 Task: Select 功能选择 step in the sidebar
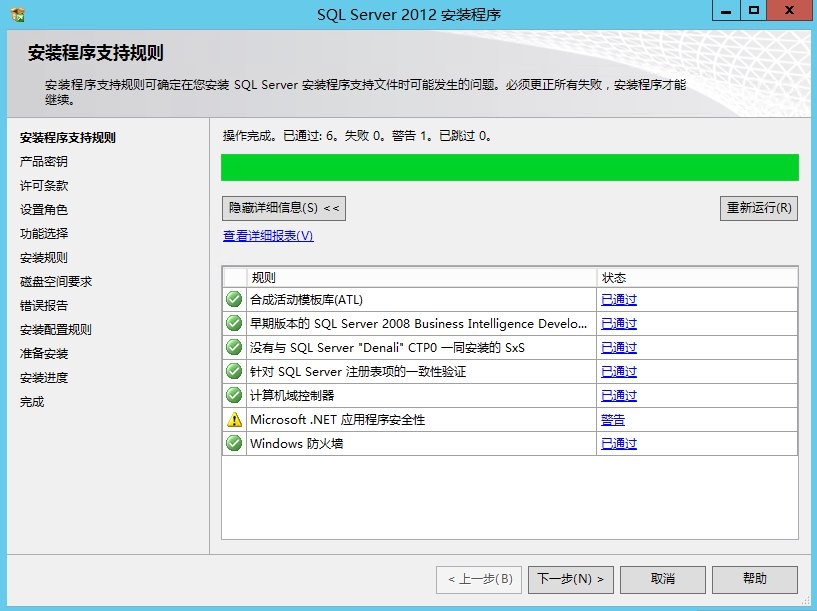(x=44, y=233)
